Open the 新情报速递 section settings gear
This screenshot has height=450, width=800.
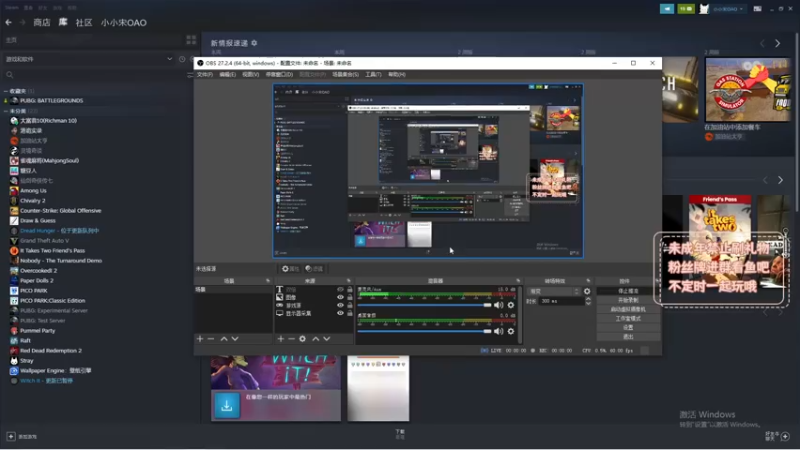254,43
